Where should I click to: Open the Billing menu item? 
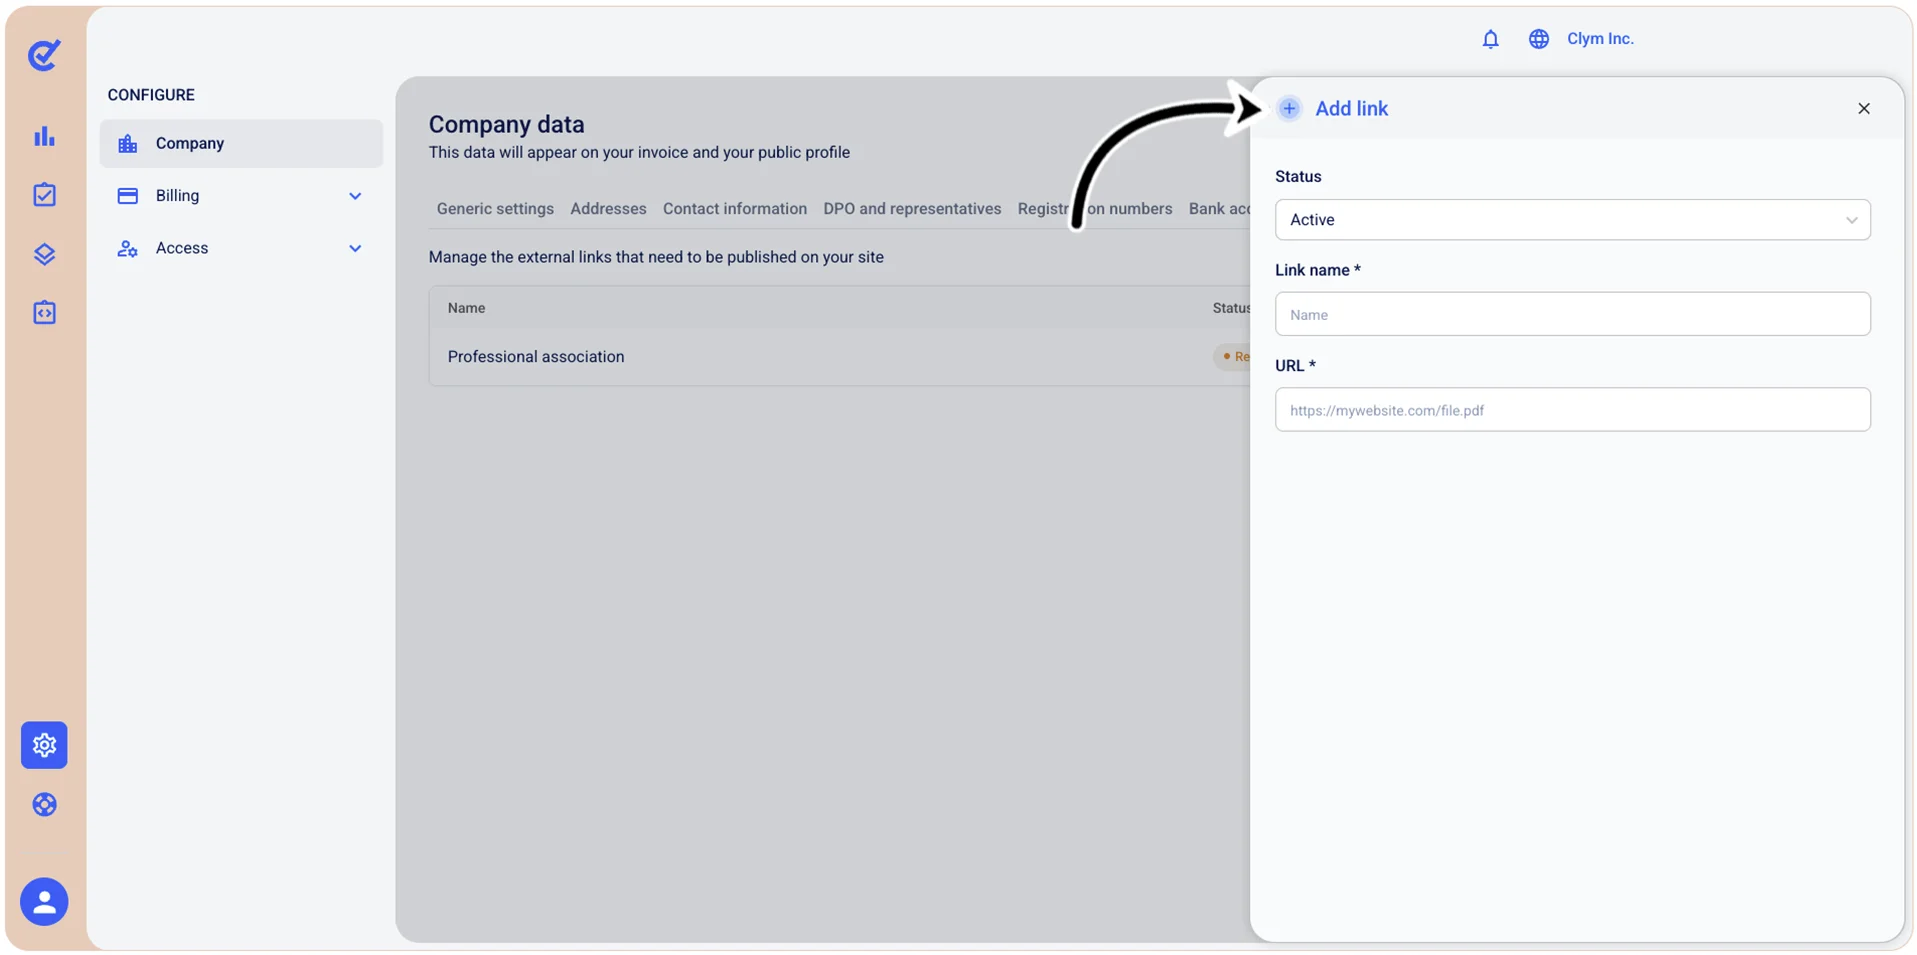click(x=241, y=196)
